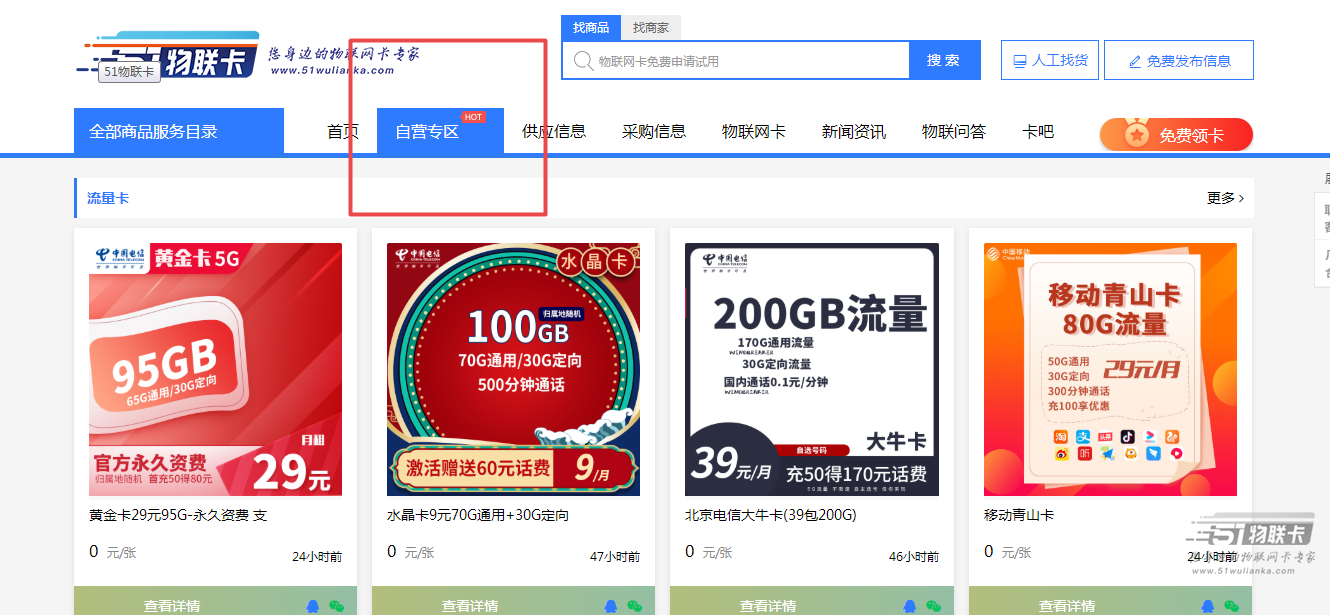Open 自营专区 nav item

click(440, 131)
